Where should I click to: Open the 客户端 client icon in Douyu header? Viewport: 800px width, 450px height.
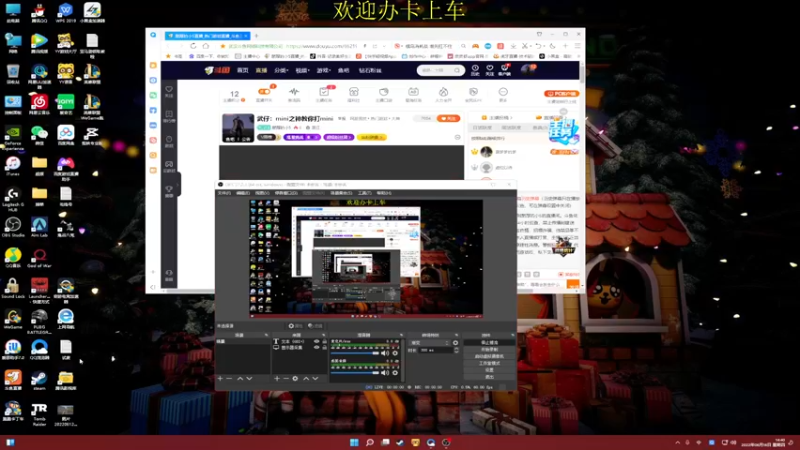504,68
